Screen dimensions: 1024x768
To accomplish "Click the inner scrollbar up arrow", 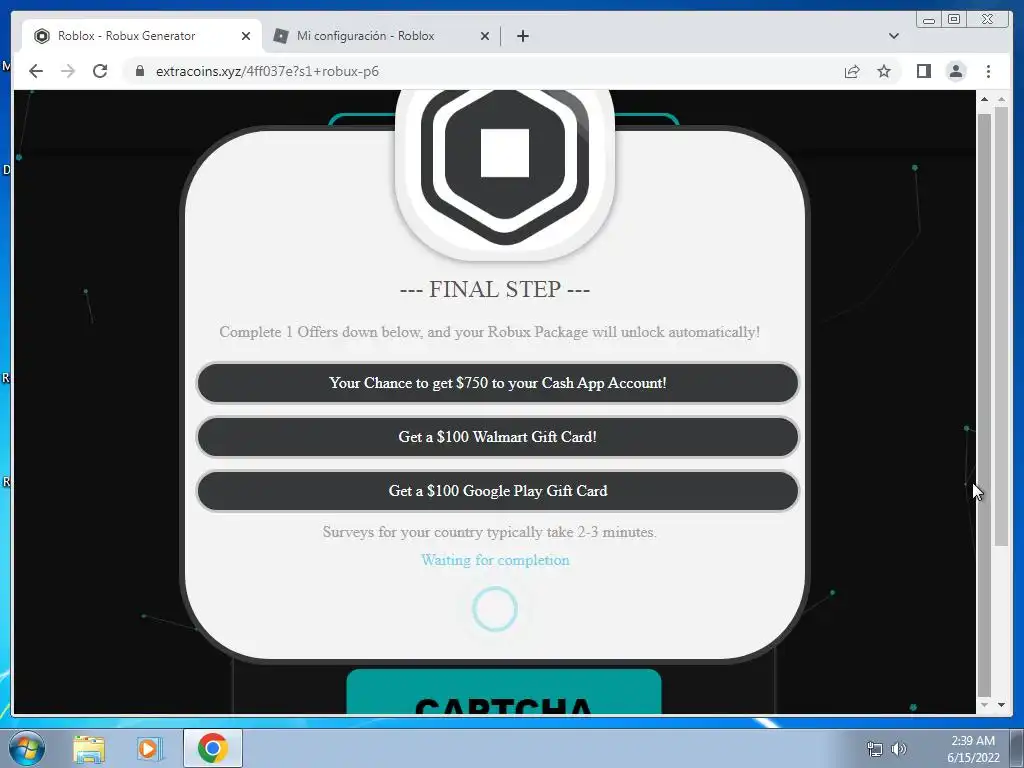I will pos(984,99).
